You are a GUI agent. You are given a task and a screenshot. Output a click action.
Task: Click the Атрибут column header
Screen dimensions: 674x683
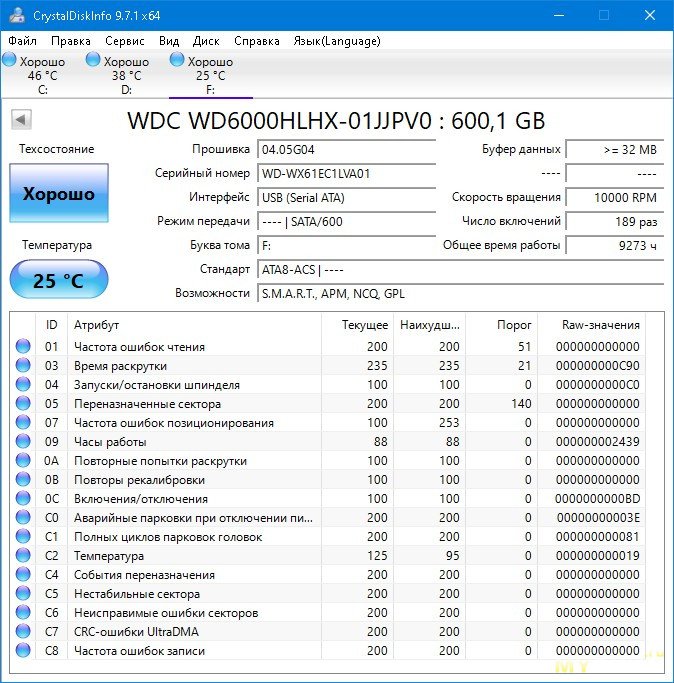tap(96, 325)
